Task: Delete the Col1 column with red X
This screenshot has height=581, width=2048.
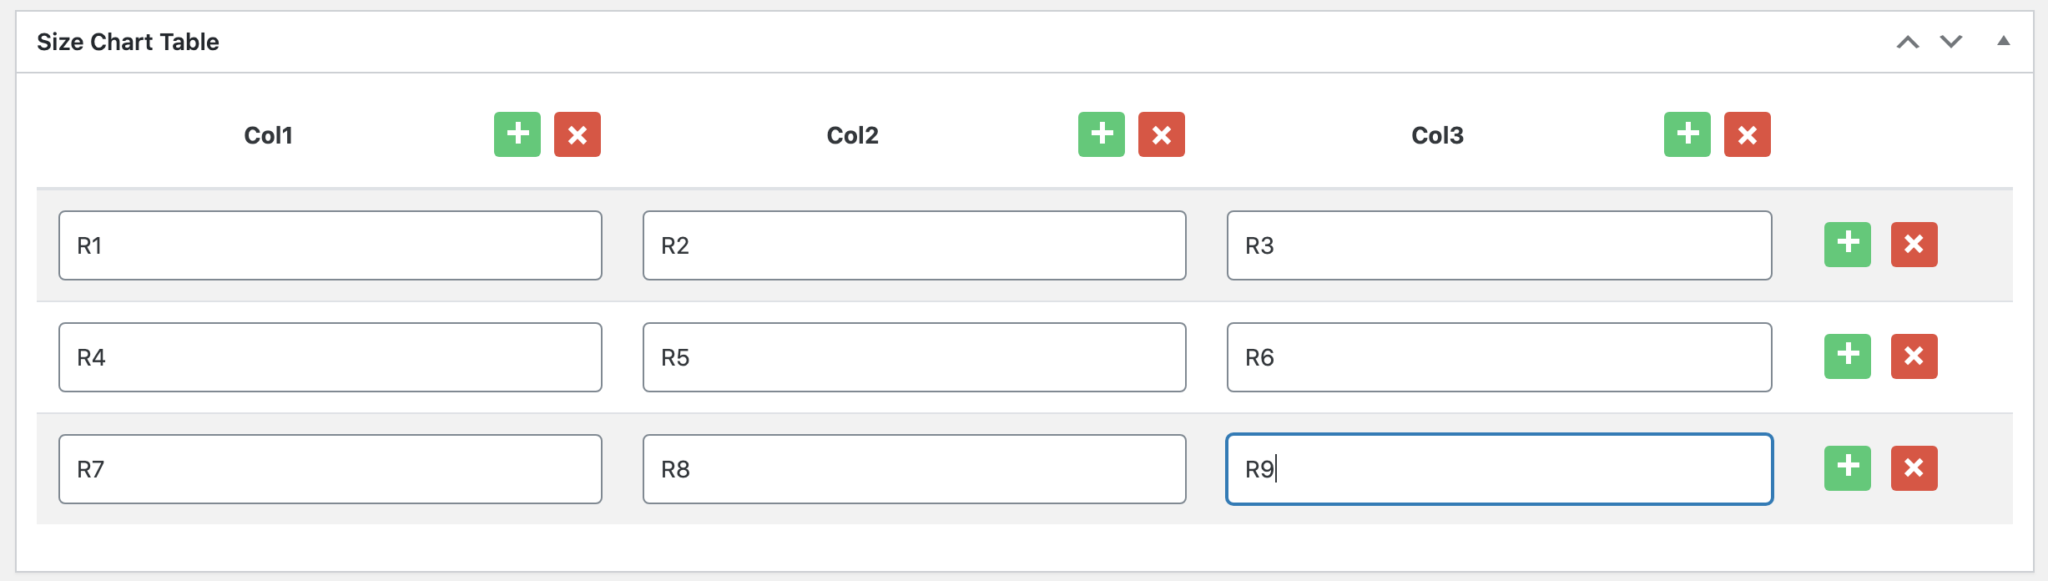Action: point(577,134)
